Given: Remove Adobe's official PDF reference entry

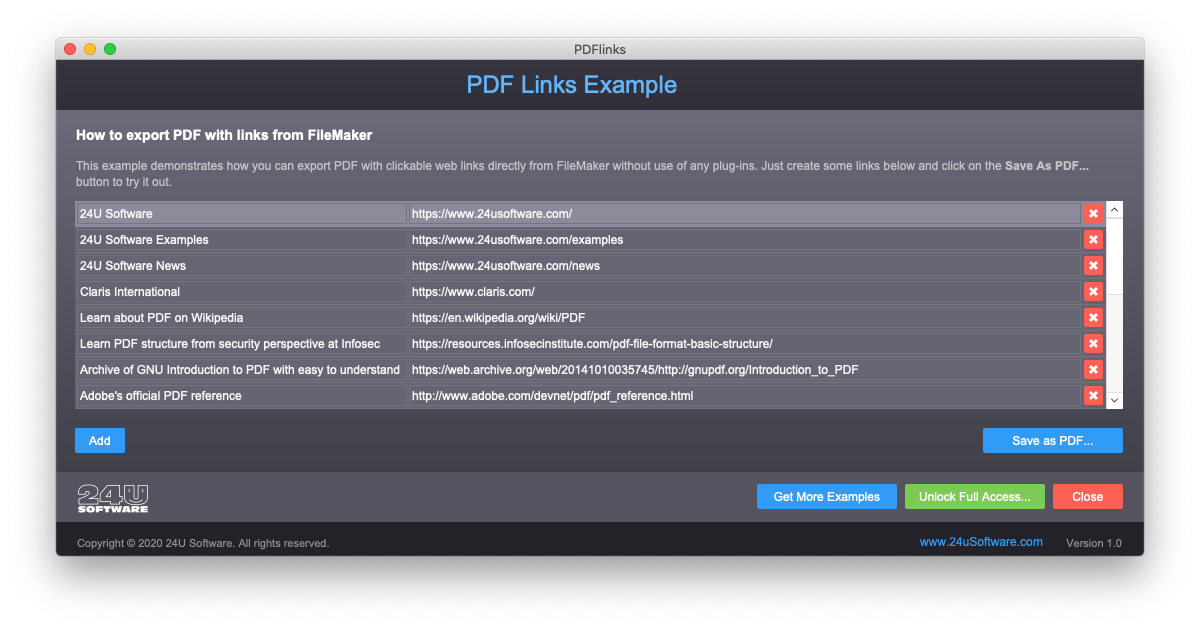Looking at the screenshot, I should (1093, 395).
